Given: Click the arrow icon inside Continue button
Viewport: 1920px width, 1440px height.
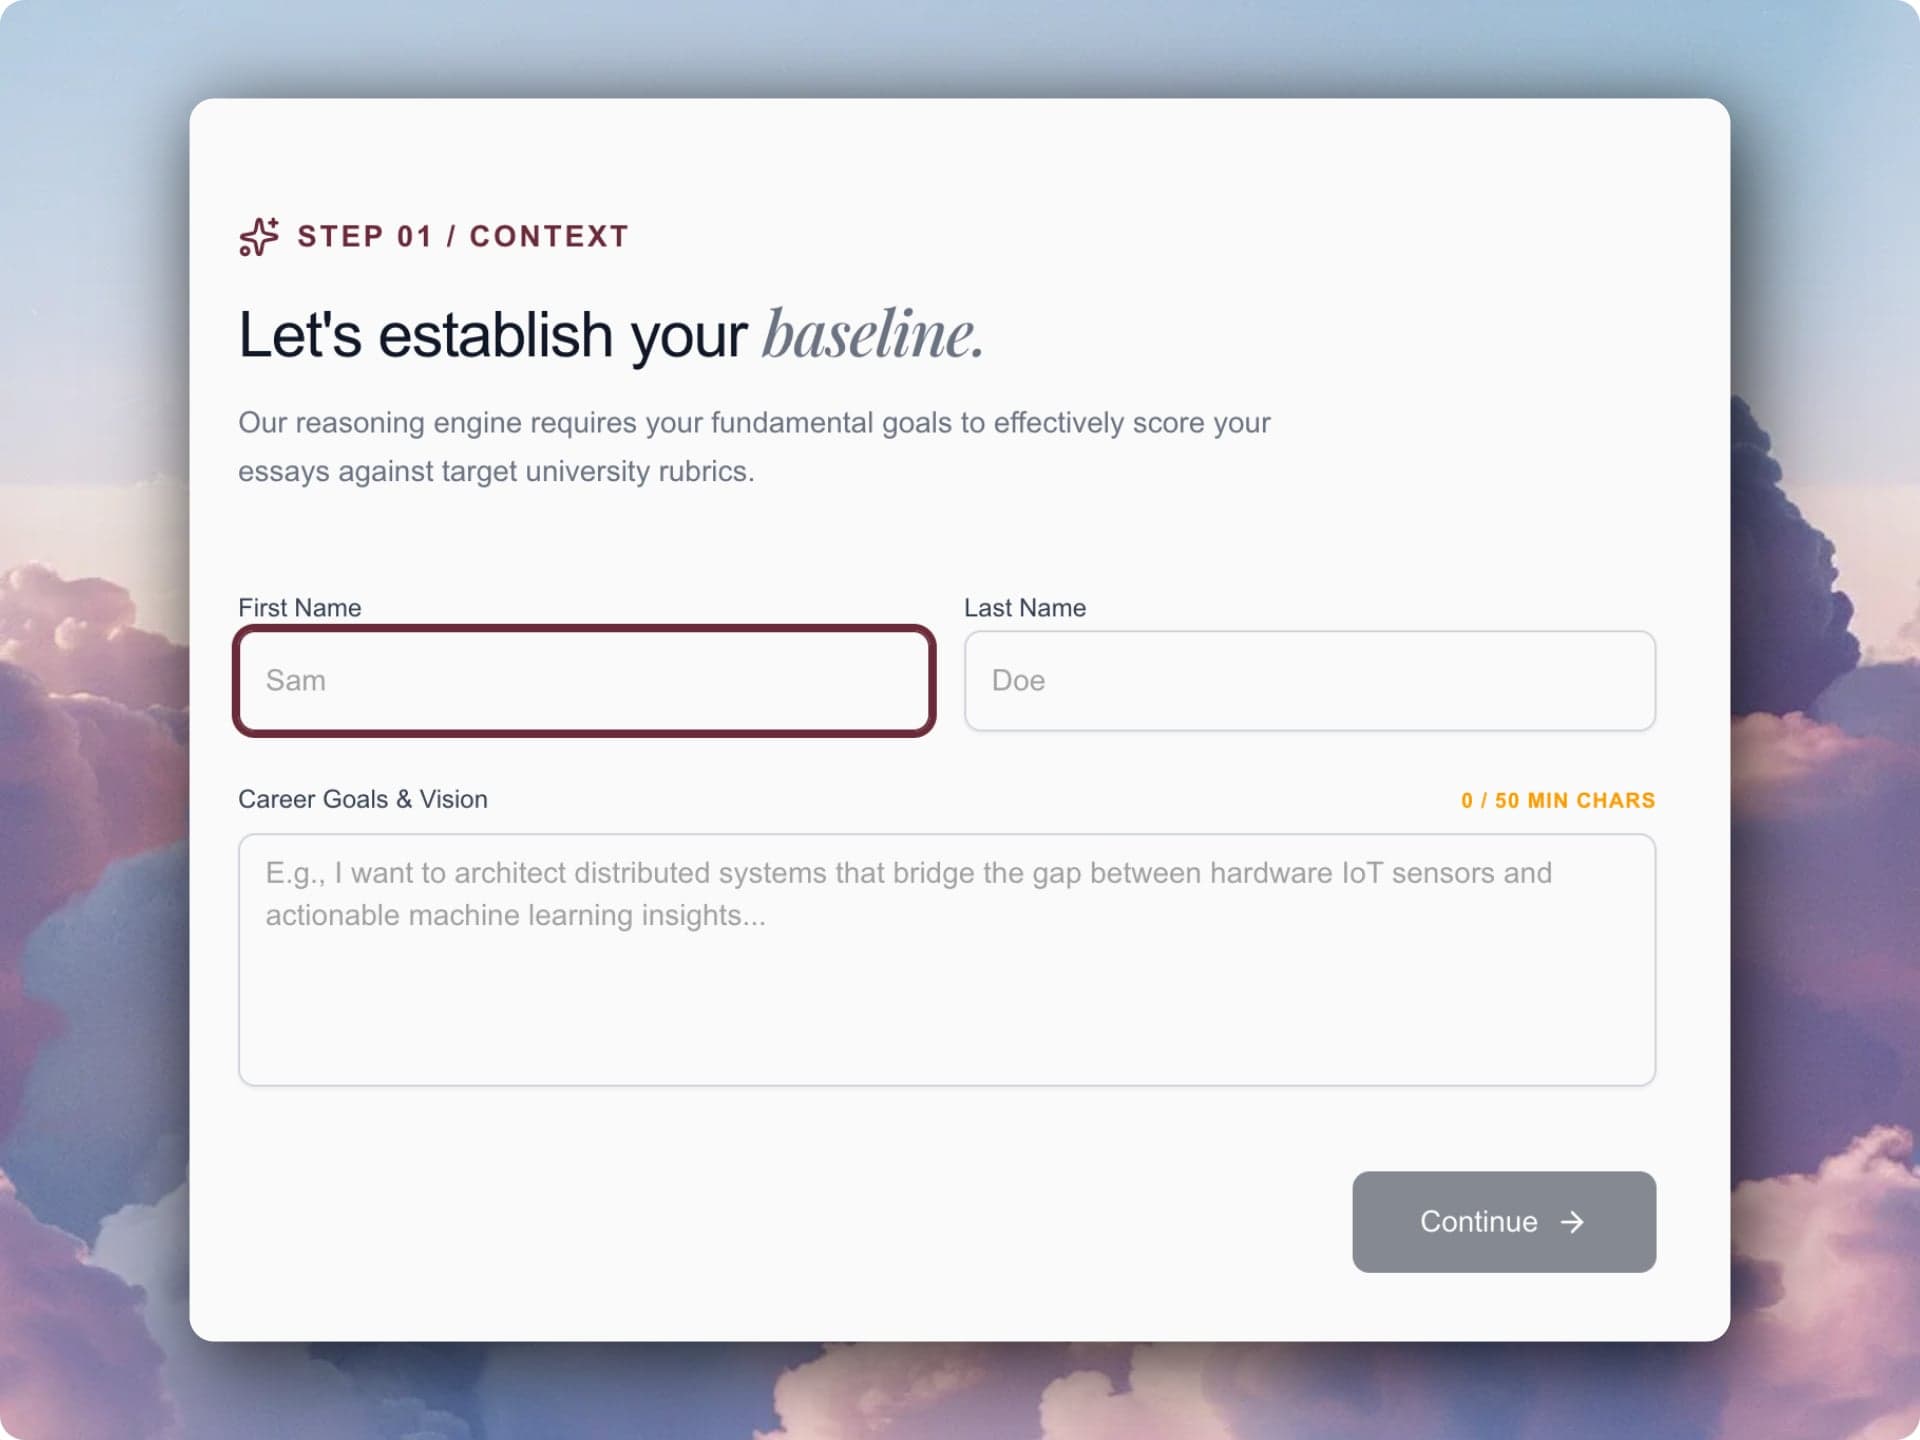Looking at the screenshot, I should tap(1572, 1221).
